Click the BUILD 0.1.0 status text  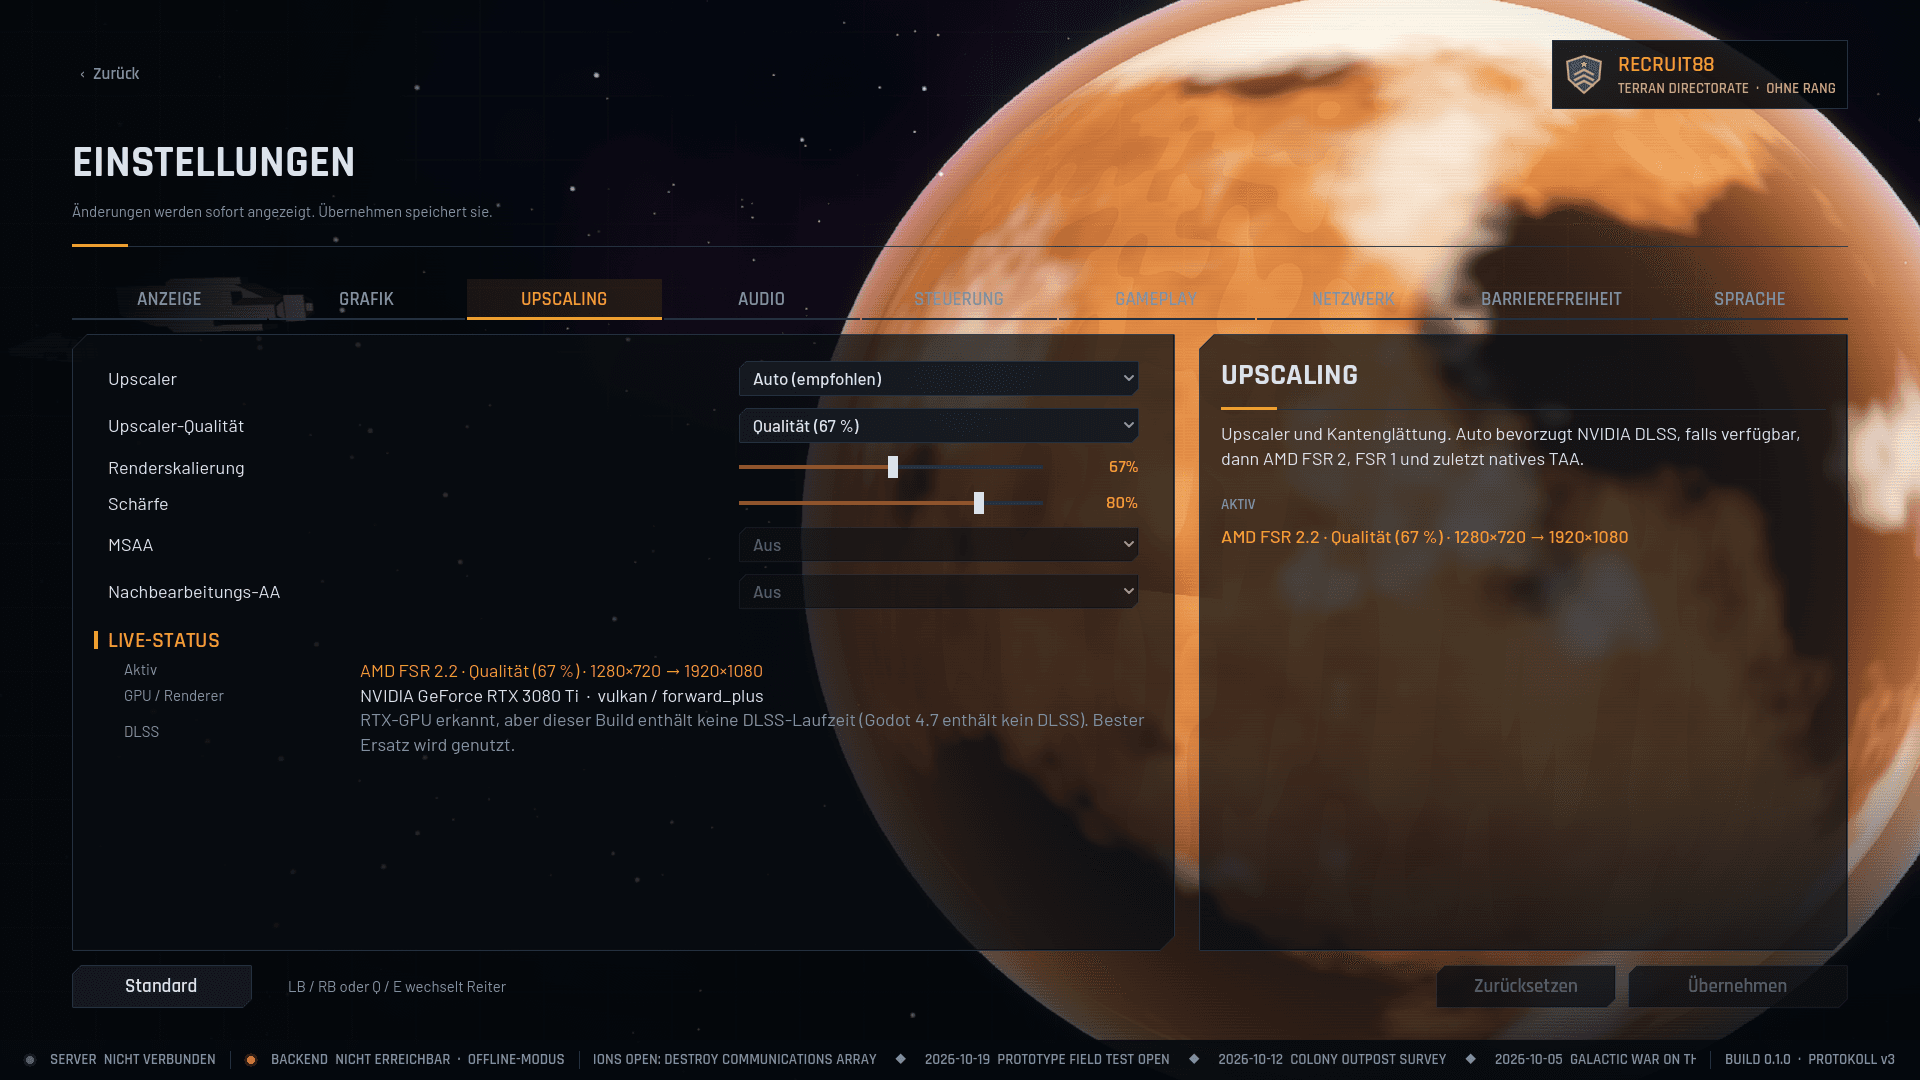pyautogui.click(x=1757, y=1060)
